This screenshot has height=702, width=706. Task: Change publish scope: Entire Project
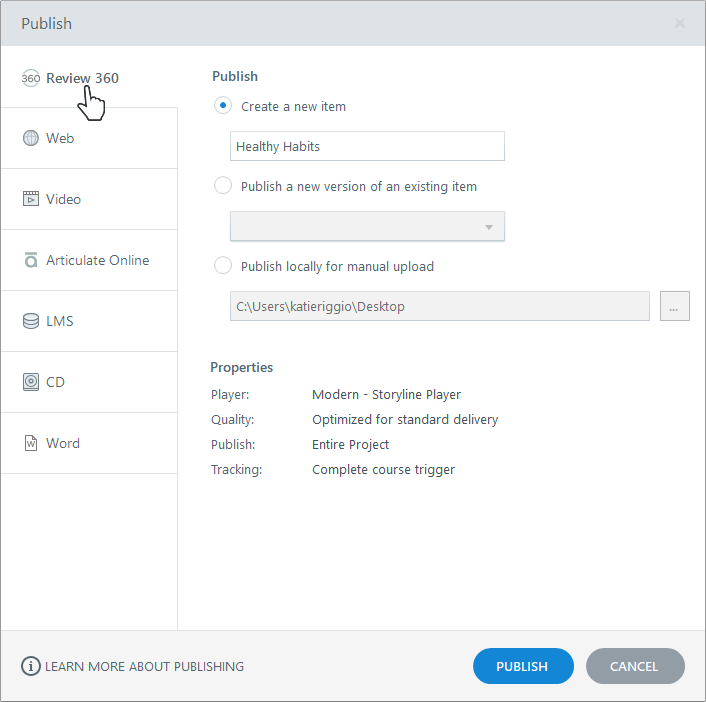[350, 444]
